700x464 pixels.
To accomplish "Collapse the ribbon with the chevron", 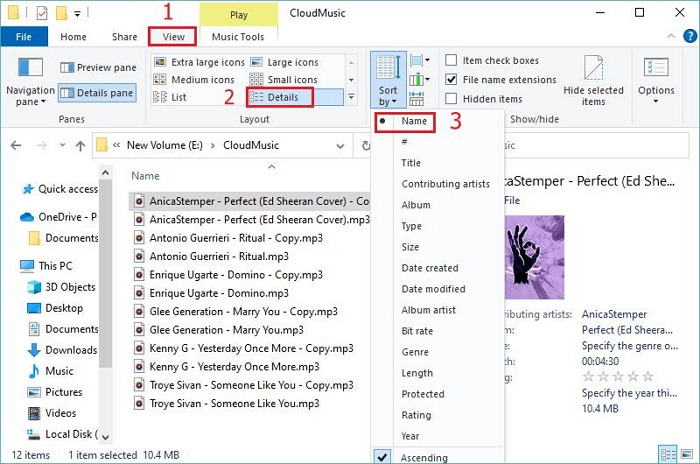I will pyautogui.click(x=671, y=36).
